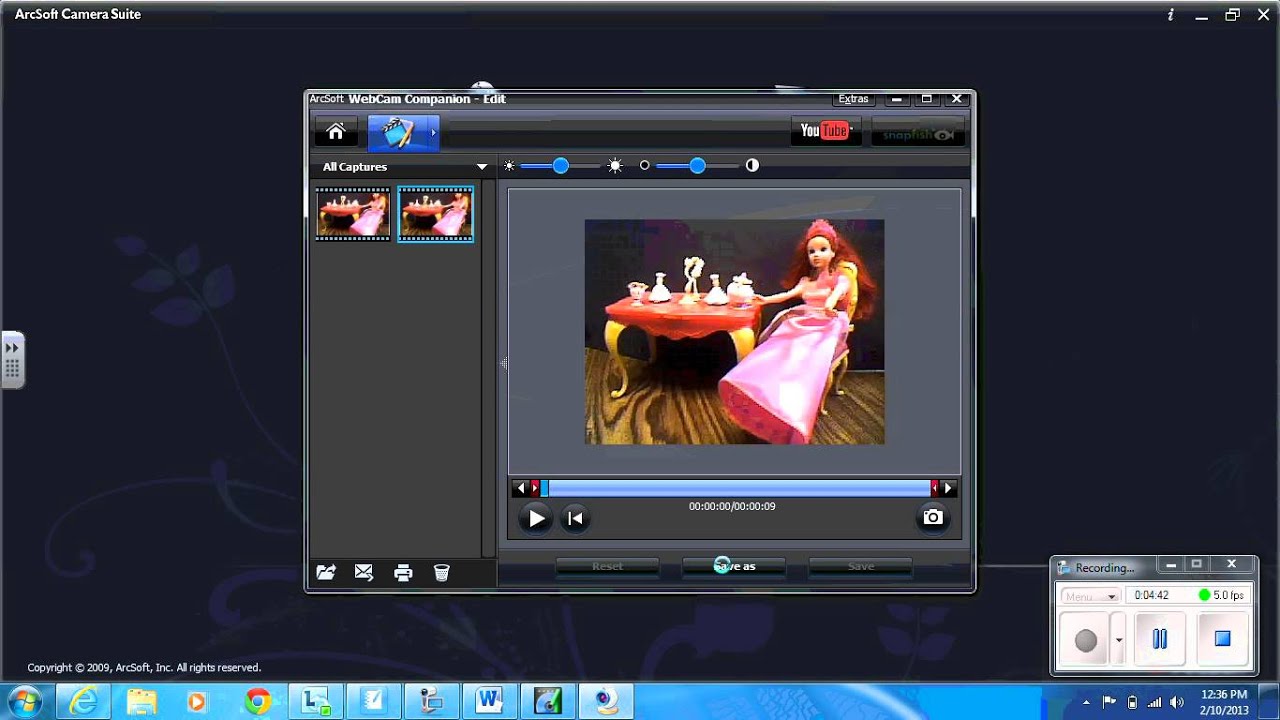Play the video clip

536,518
